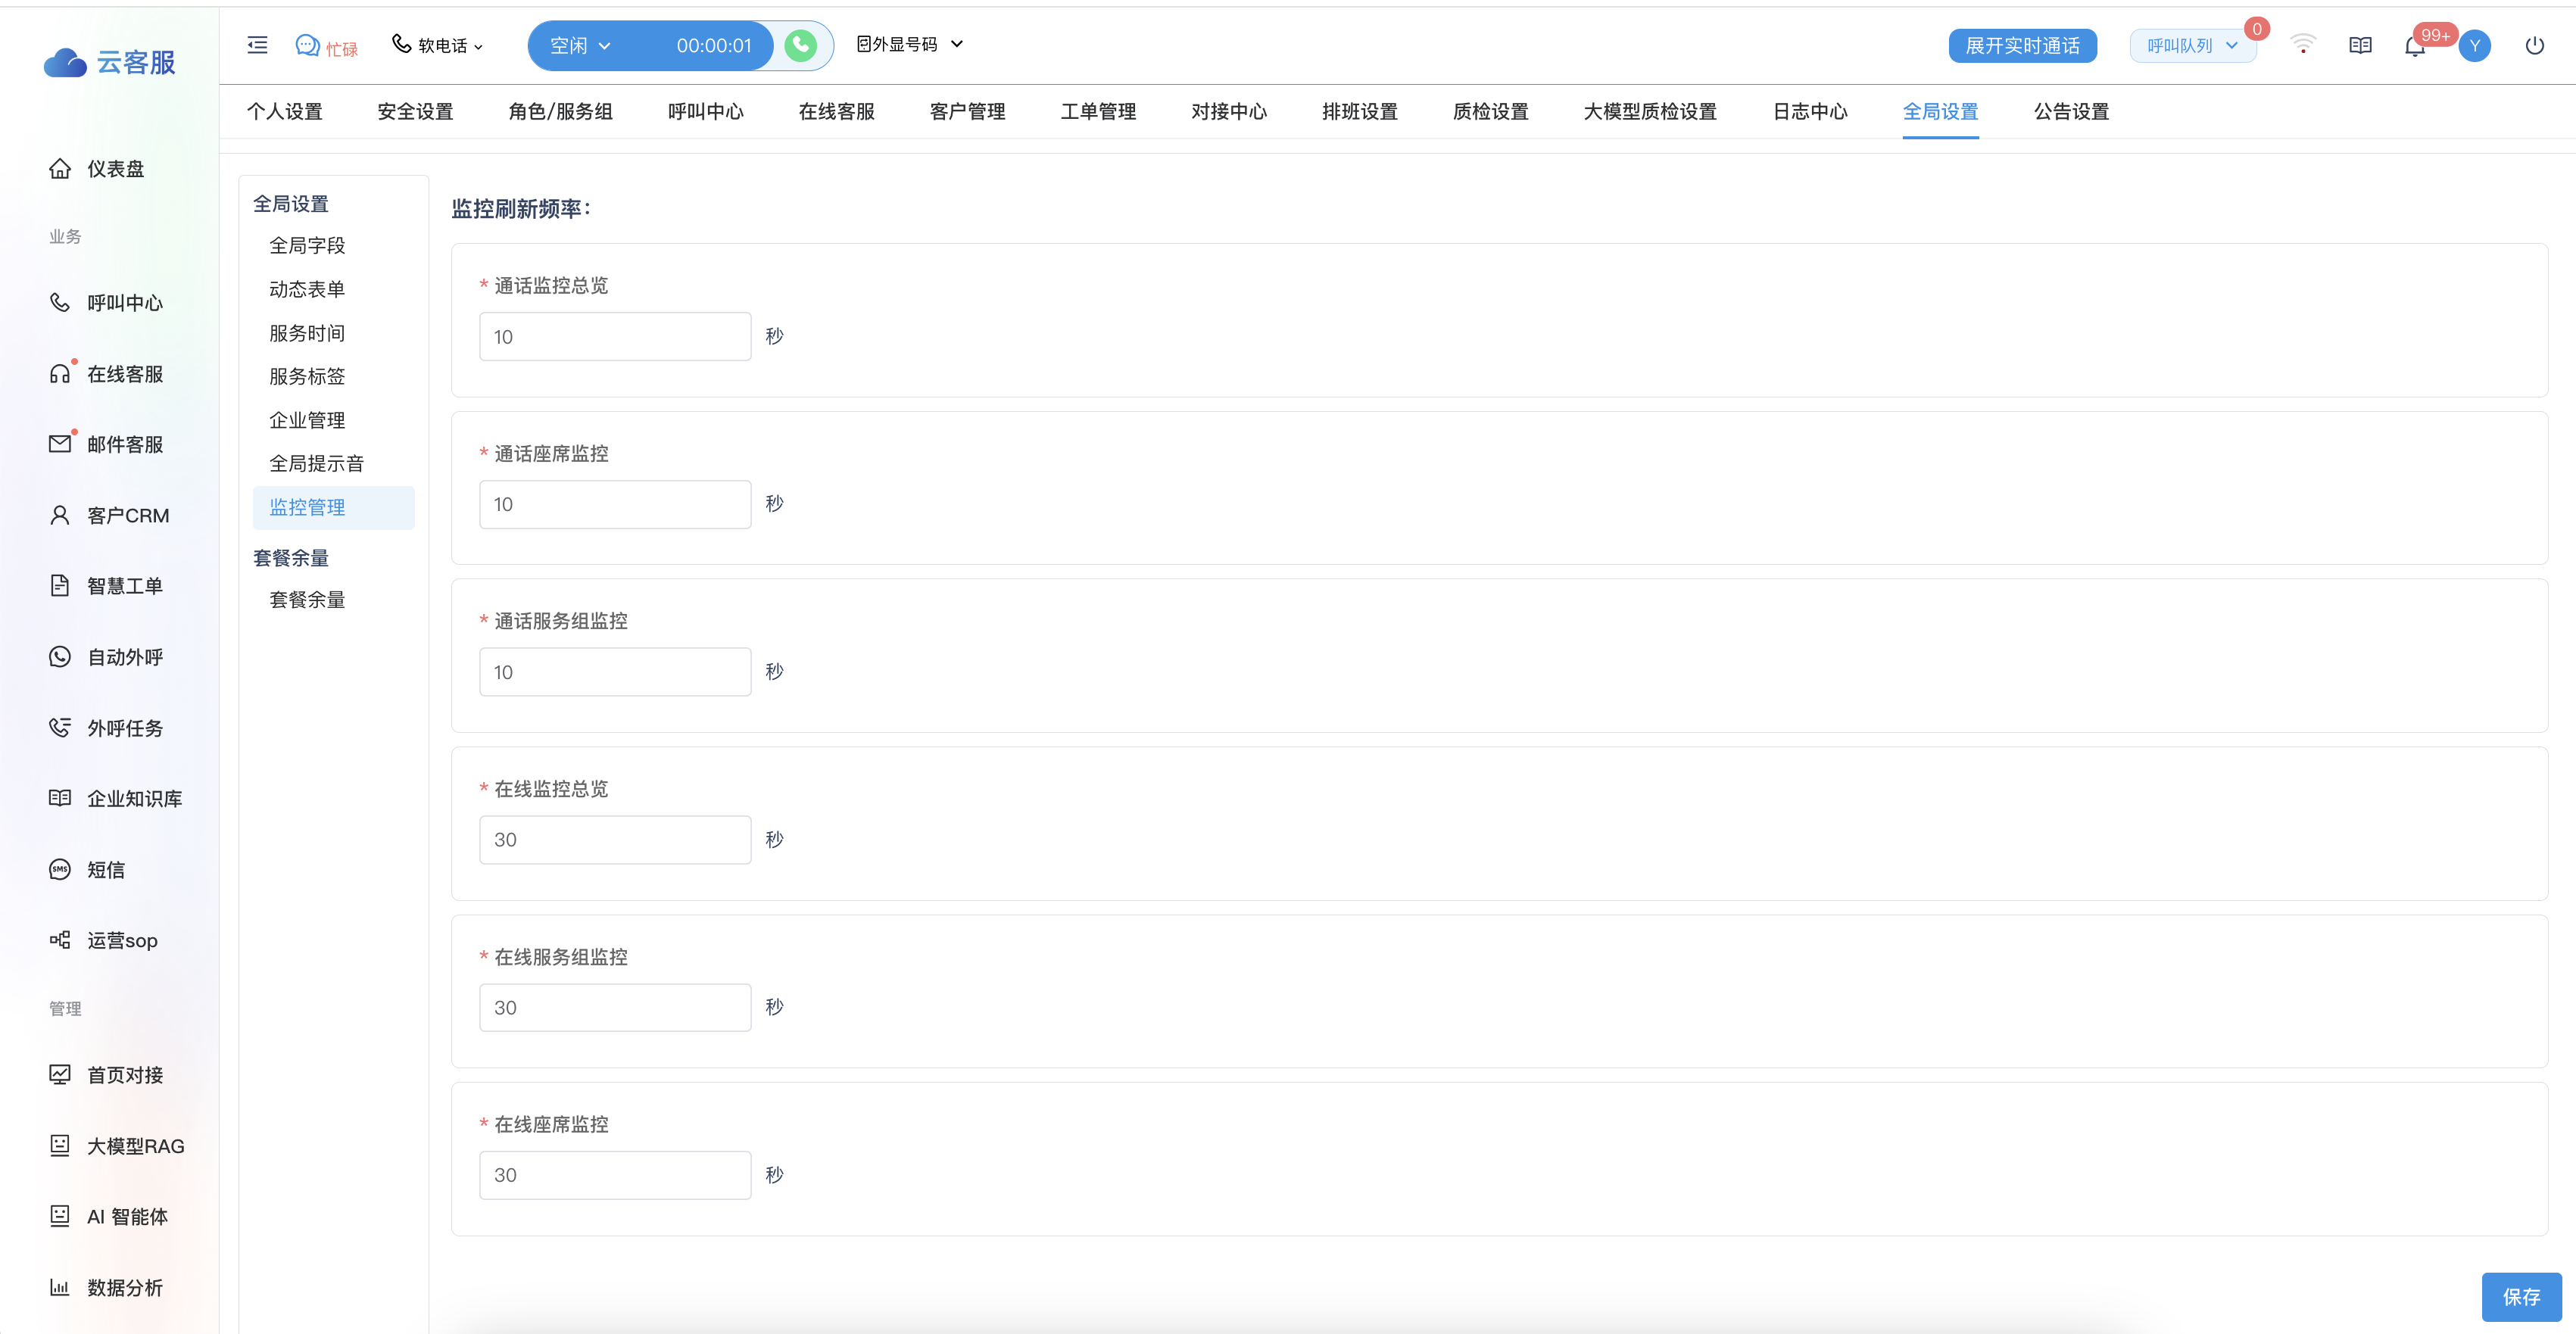Click the 在线监控总览 seconds input

coord(615,840)
